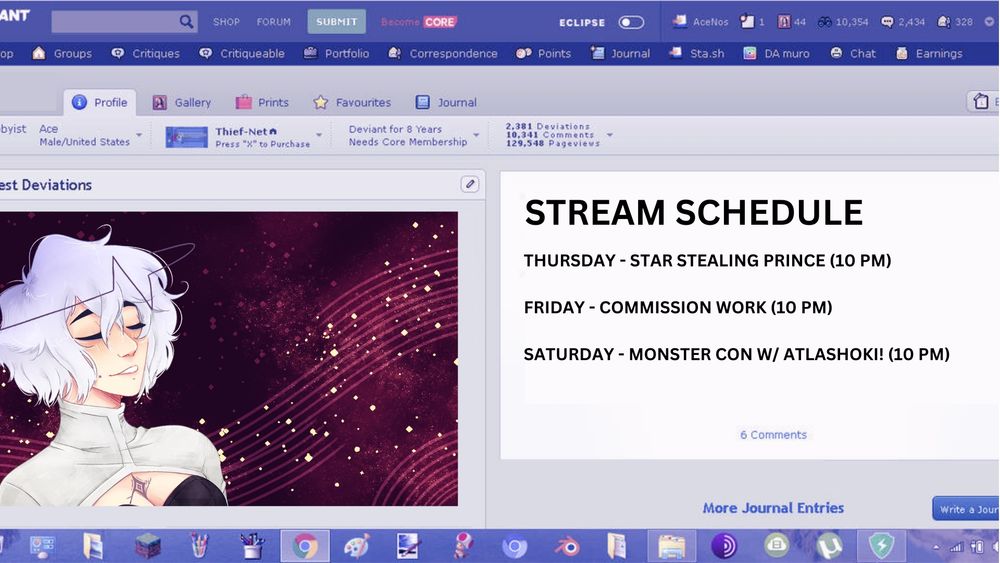Click the STREAM SCHEDULE journal heading
The width and height of the screenshot is (1000, 563).
[x=693, y=212]
